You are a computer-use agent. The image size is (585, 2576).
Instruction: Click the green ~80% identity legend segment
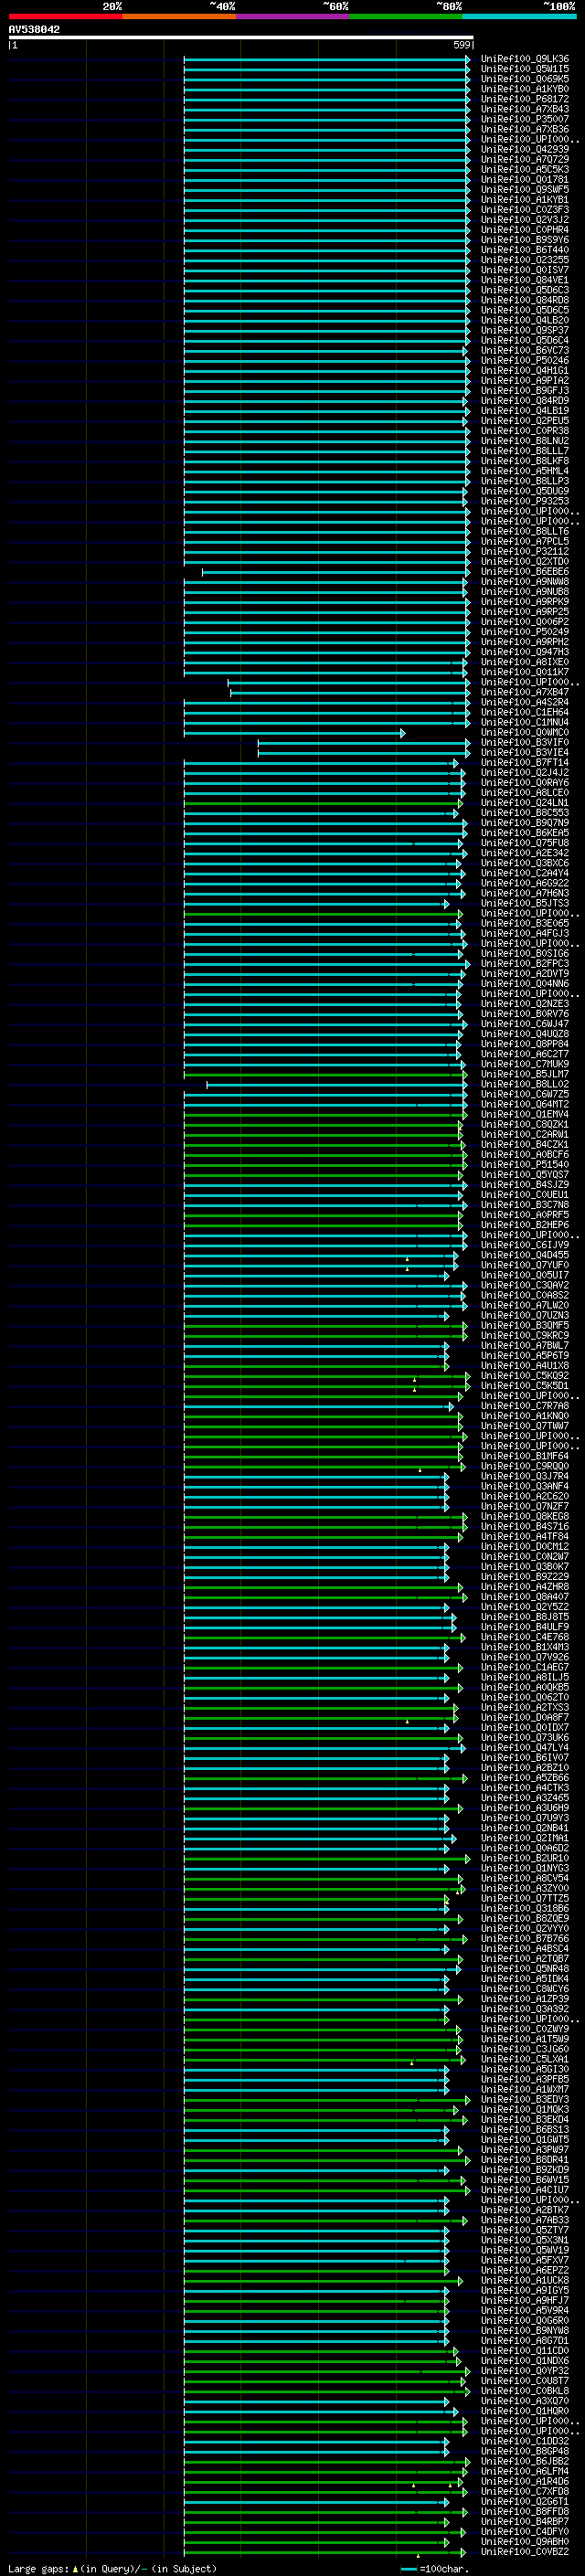(406, 16)
